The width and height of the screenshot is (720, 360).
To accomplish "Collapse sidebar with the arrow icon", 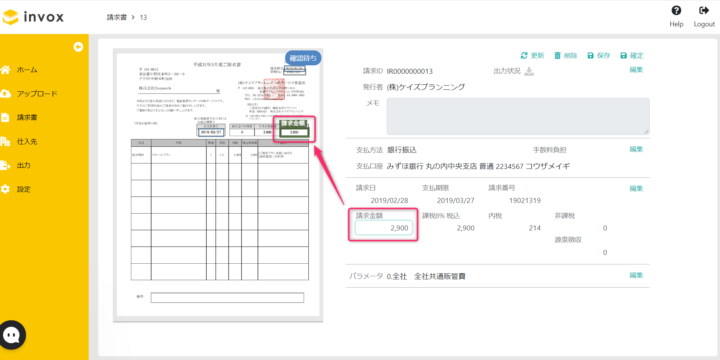I will (78, 47).
